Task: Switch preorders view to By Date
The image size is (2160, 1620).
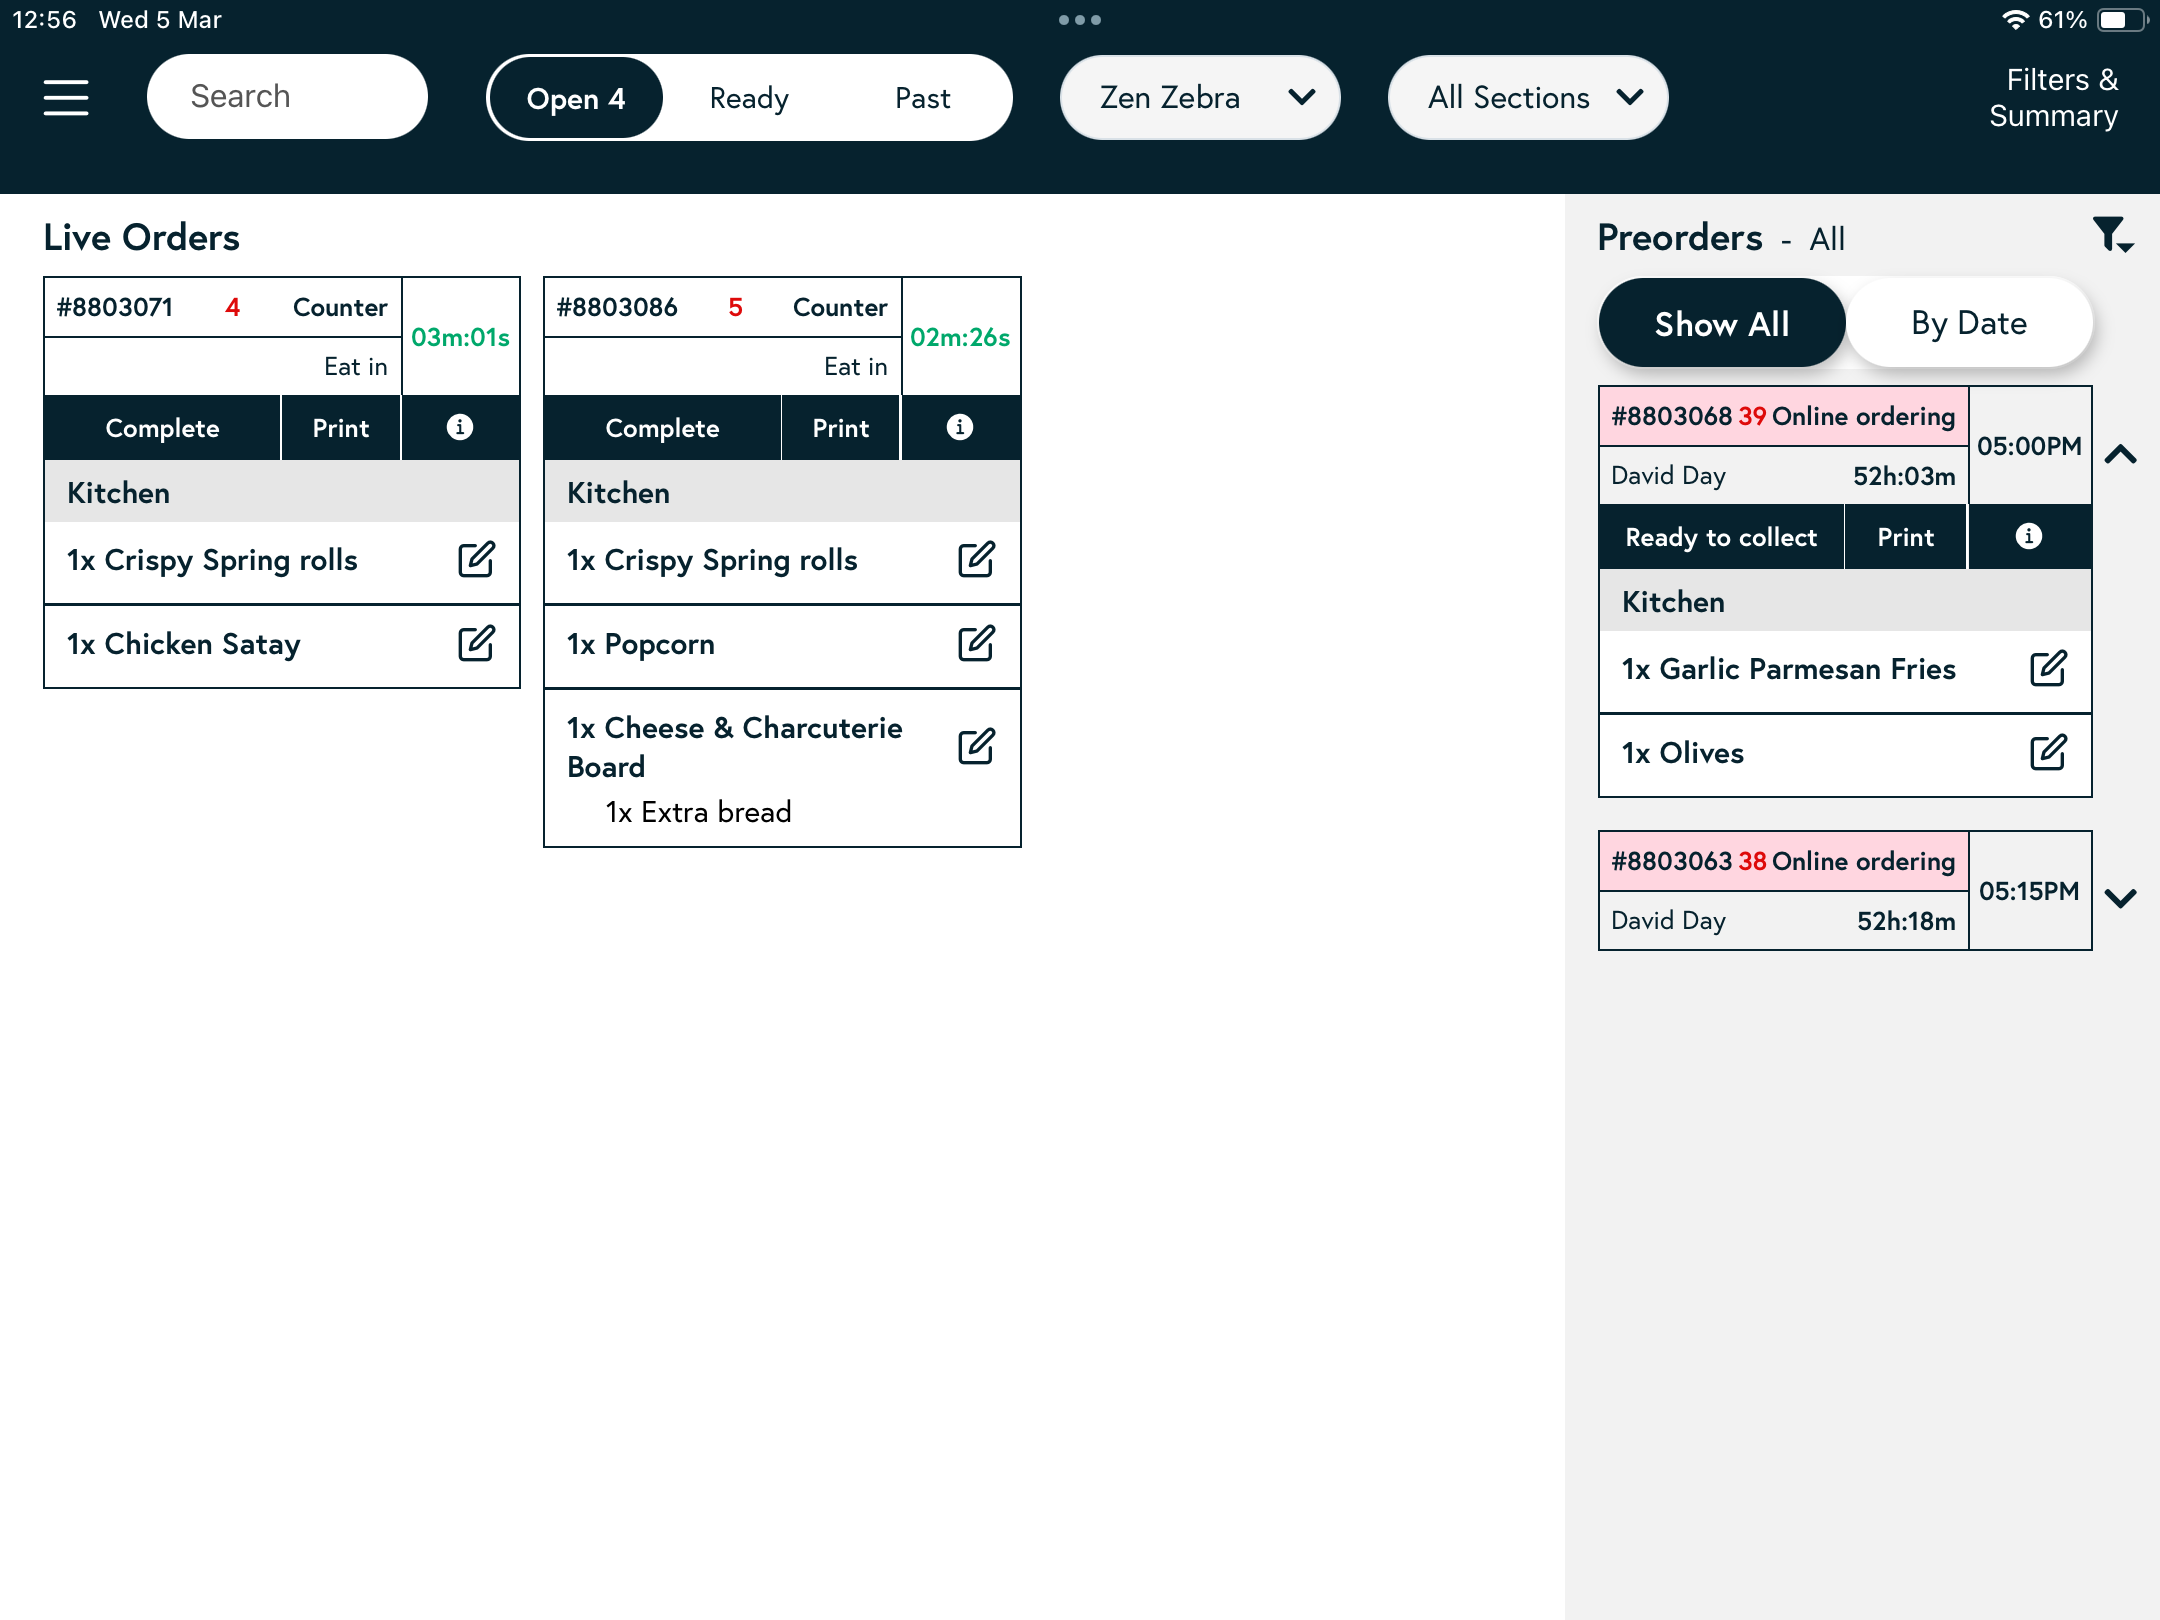Action: pyautogui.click(x=1968, y=324)
